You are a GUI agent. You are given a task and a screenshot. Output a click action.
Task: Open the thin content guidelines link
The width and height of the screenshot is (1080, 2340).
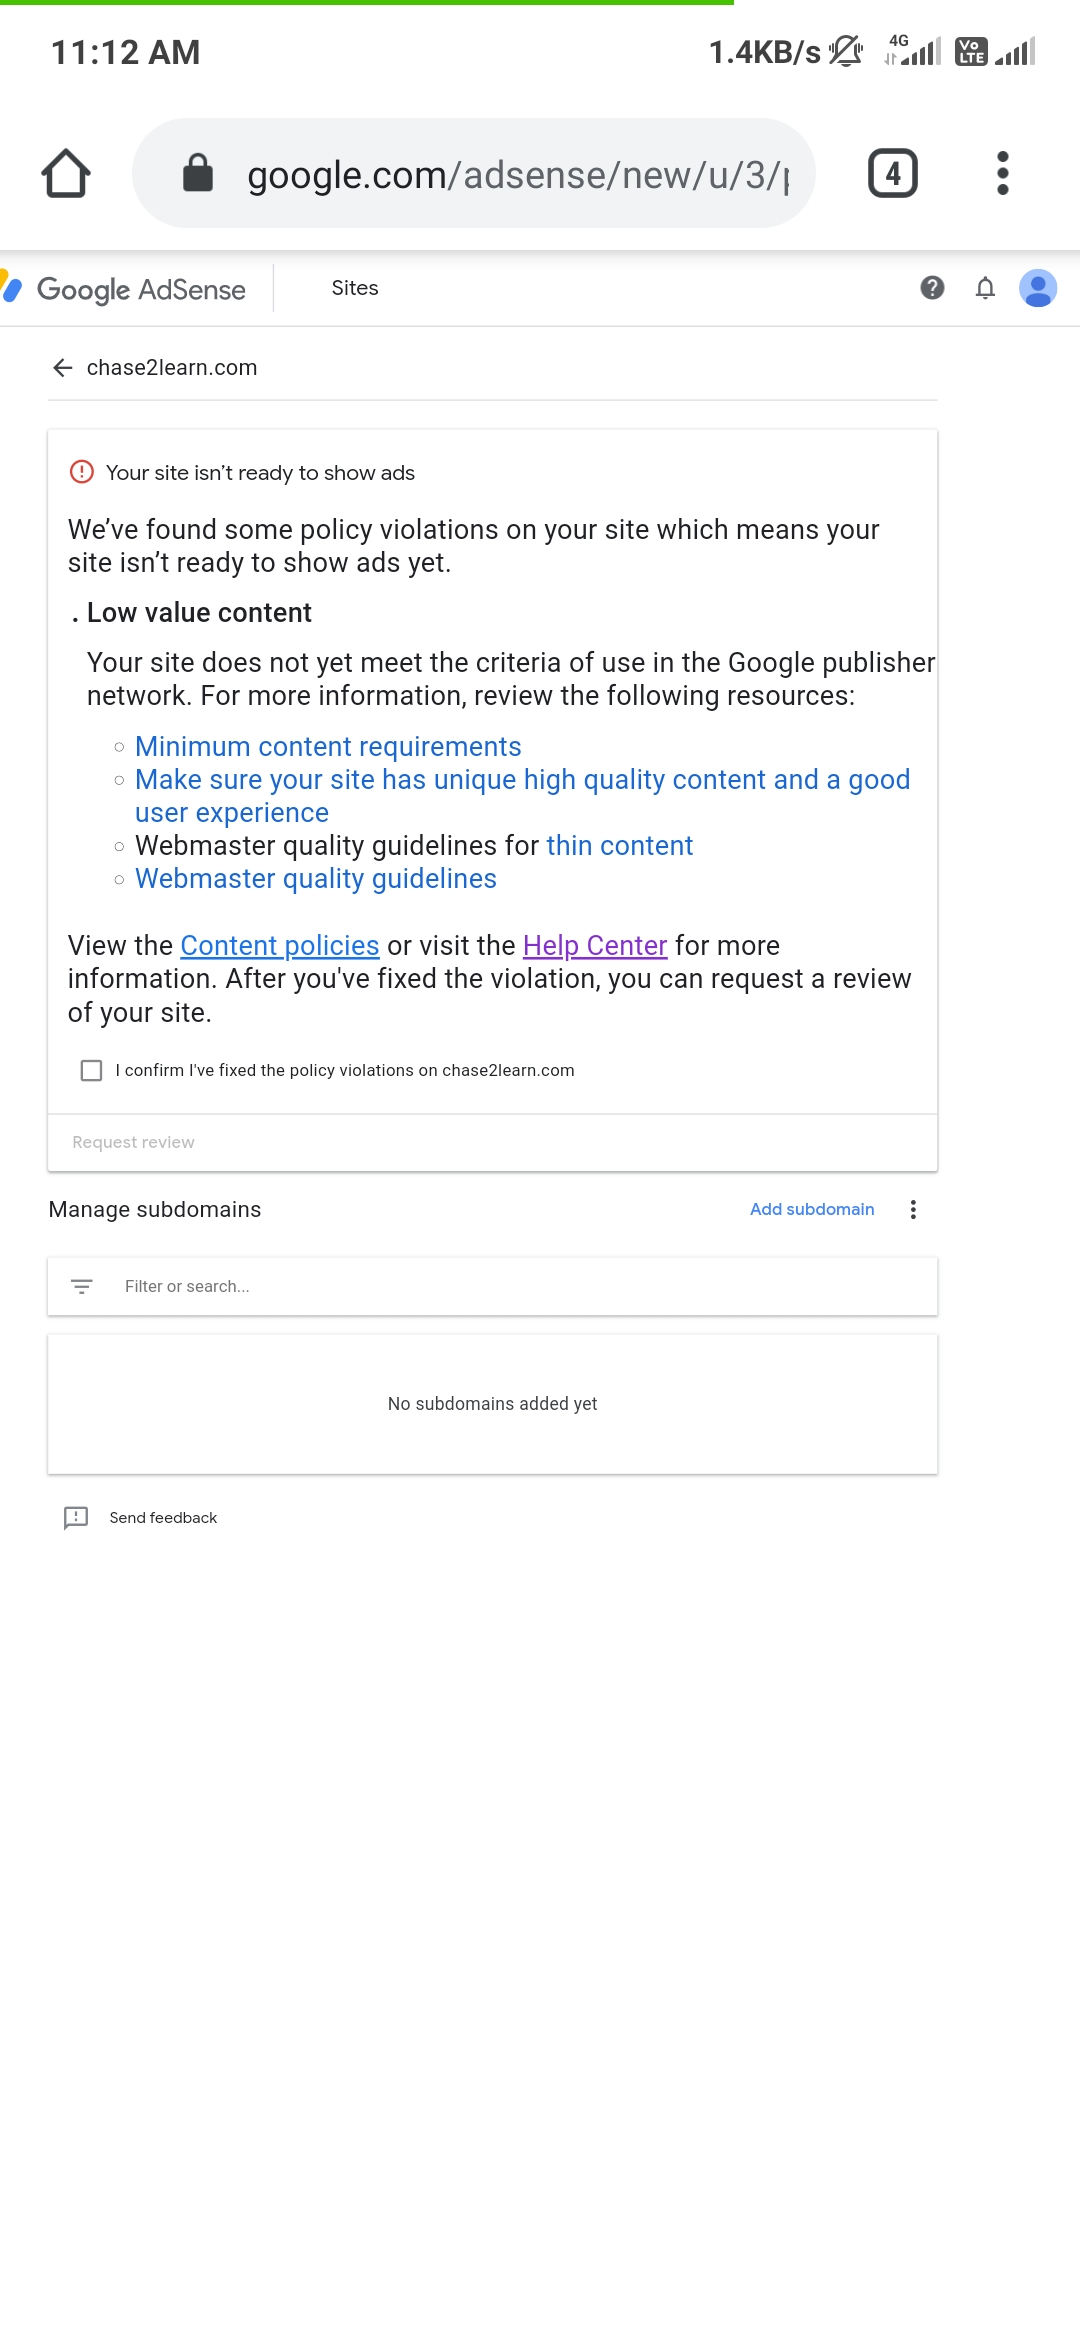click(619, 846)
